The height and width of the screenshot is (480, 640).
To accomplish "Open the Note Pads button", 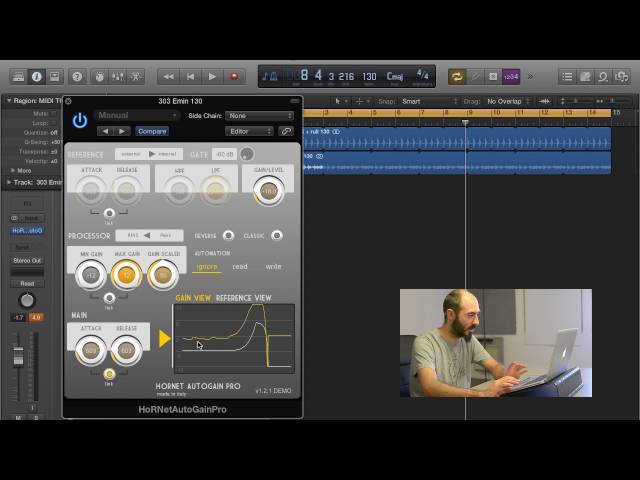I will [585, 76].
